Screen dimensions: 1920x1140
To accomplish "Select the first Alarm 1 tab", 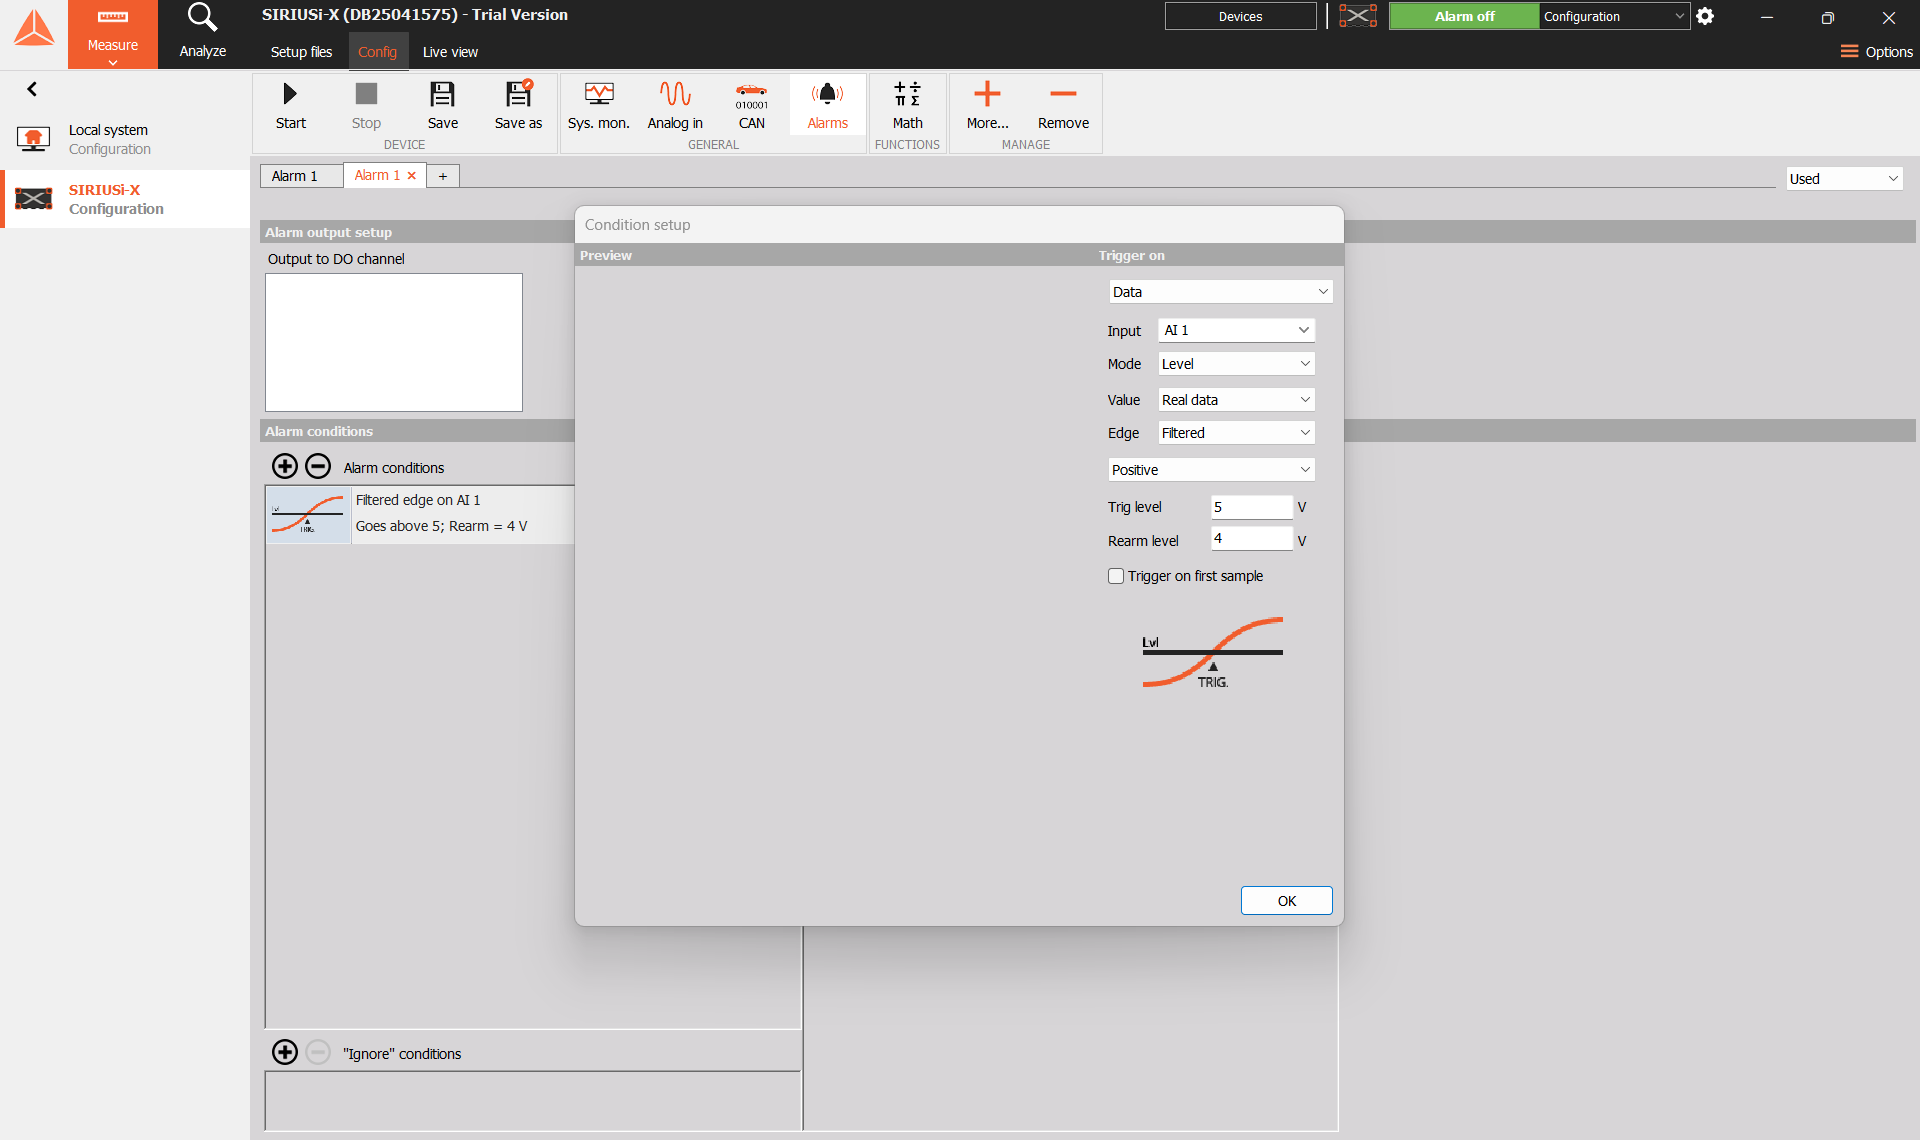I will 301,176.
